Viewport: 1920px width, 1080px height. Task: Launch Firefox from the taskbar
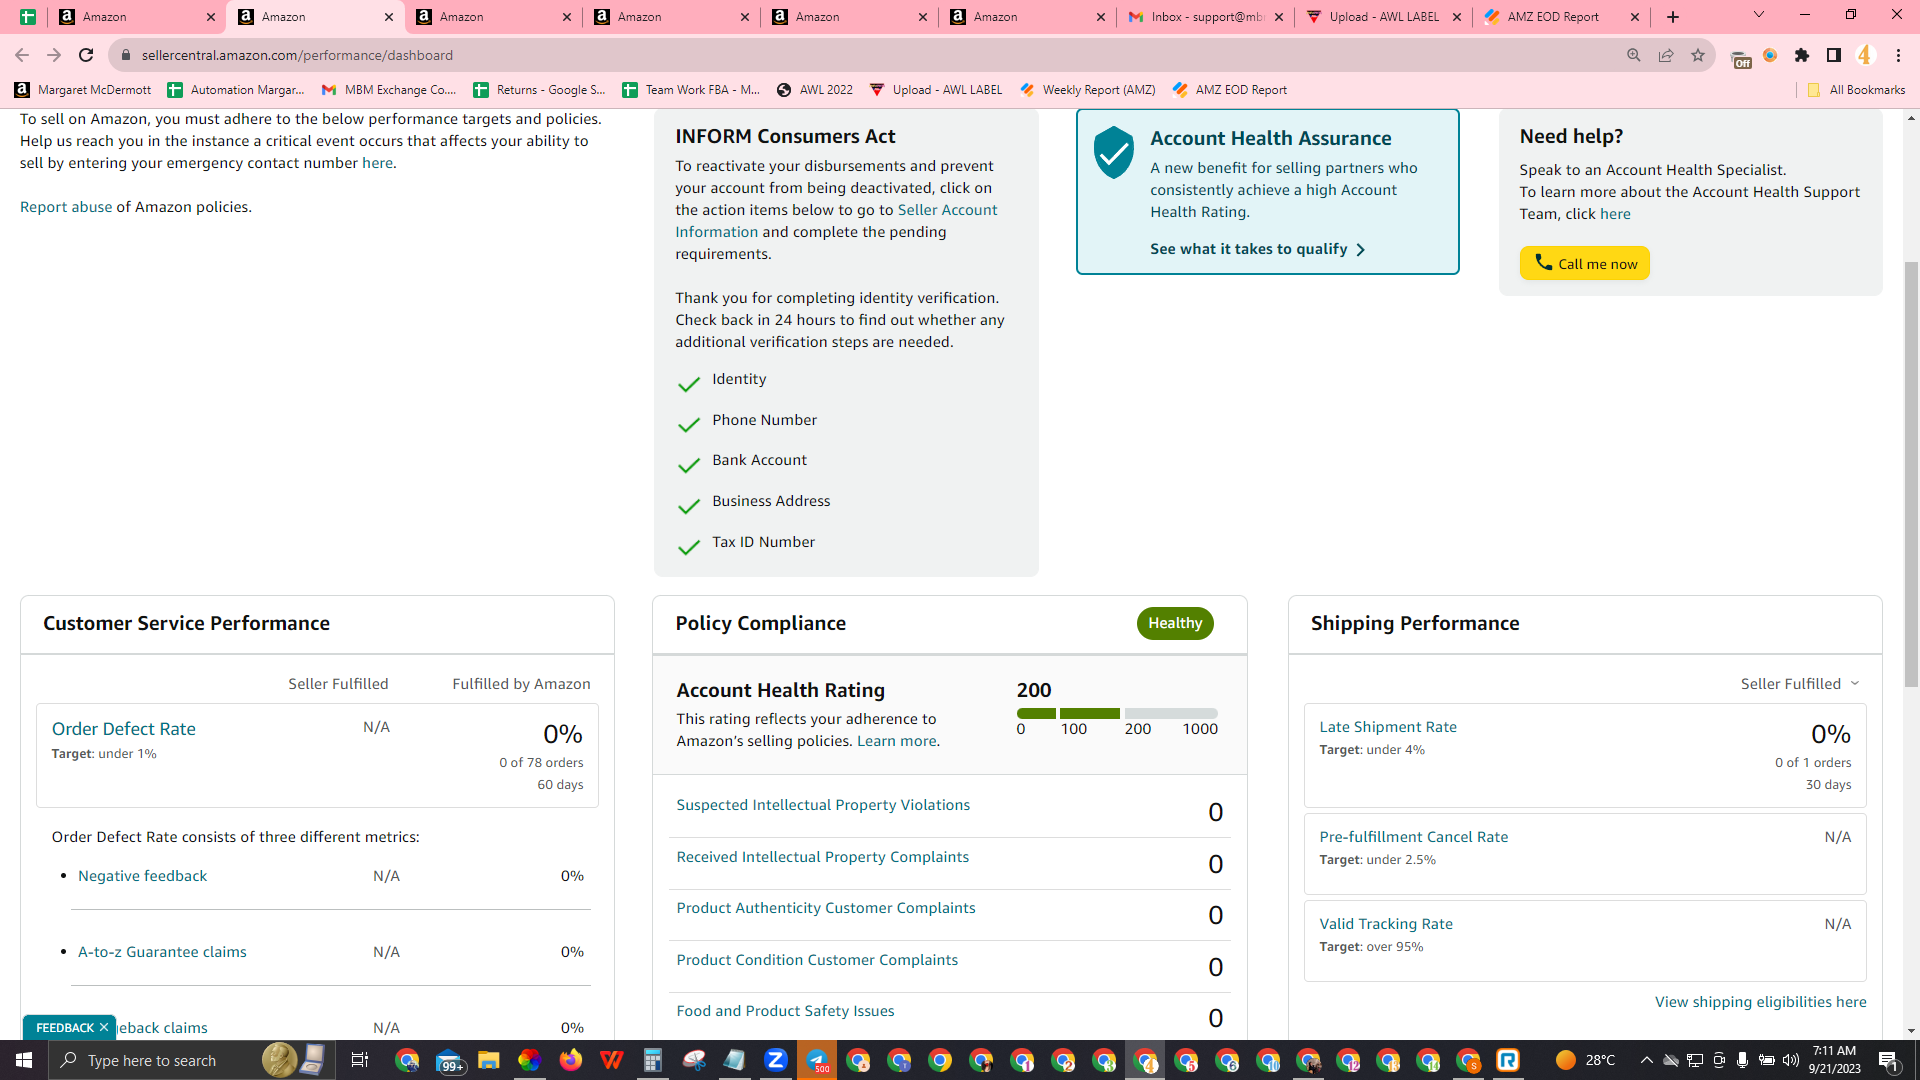[570, 1060]
